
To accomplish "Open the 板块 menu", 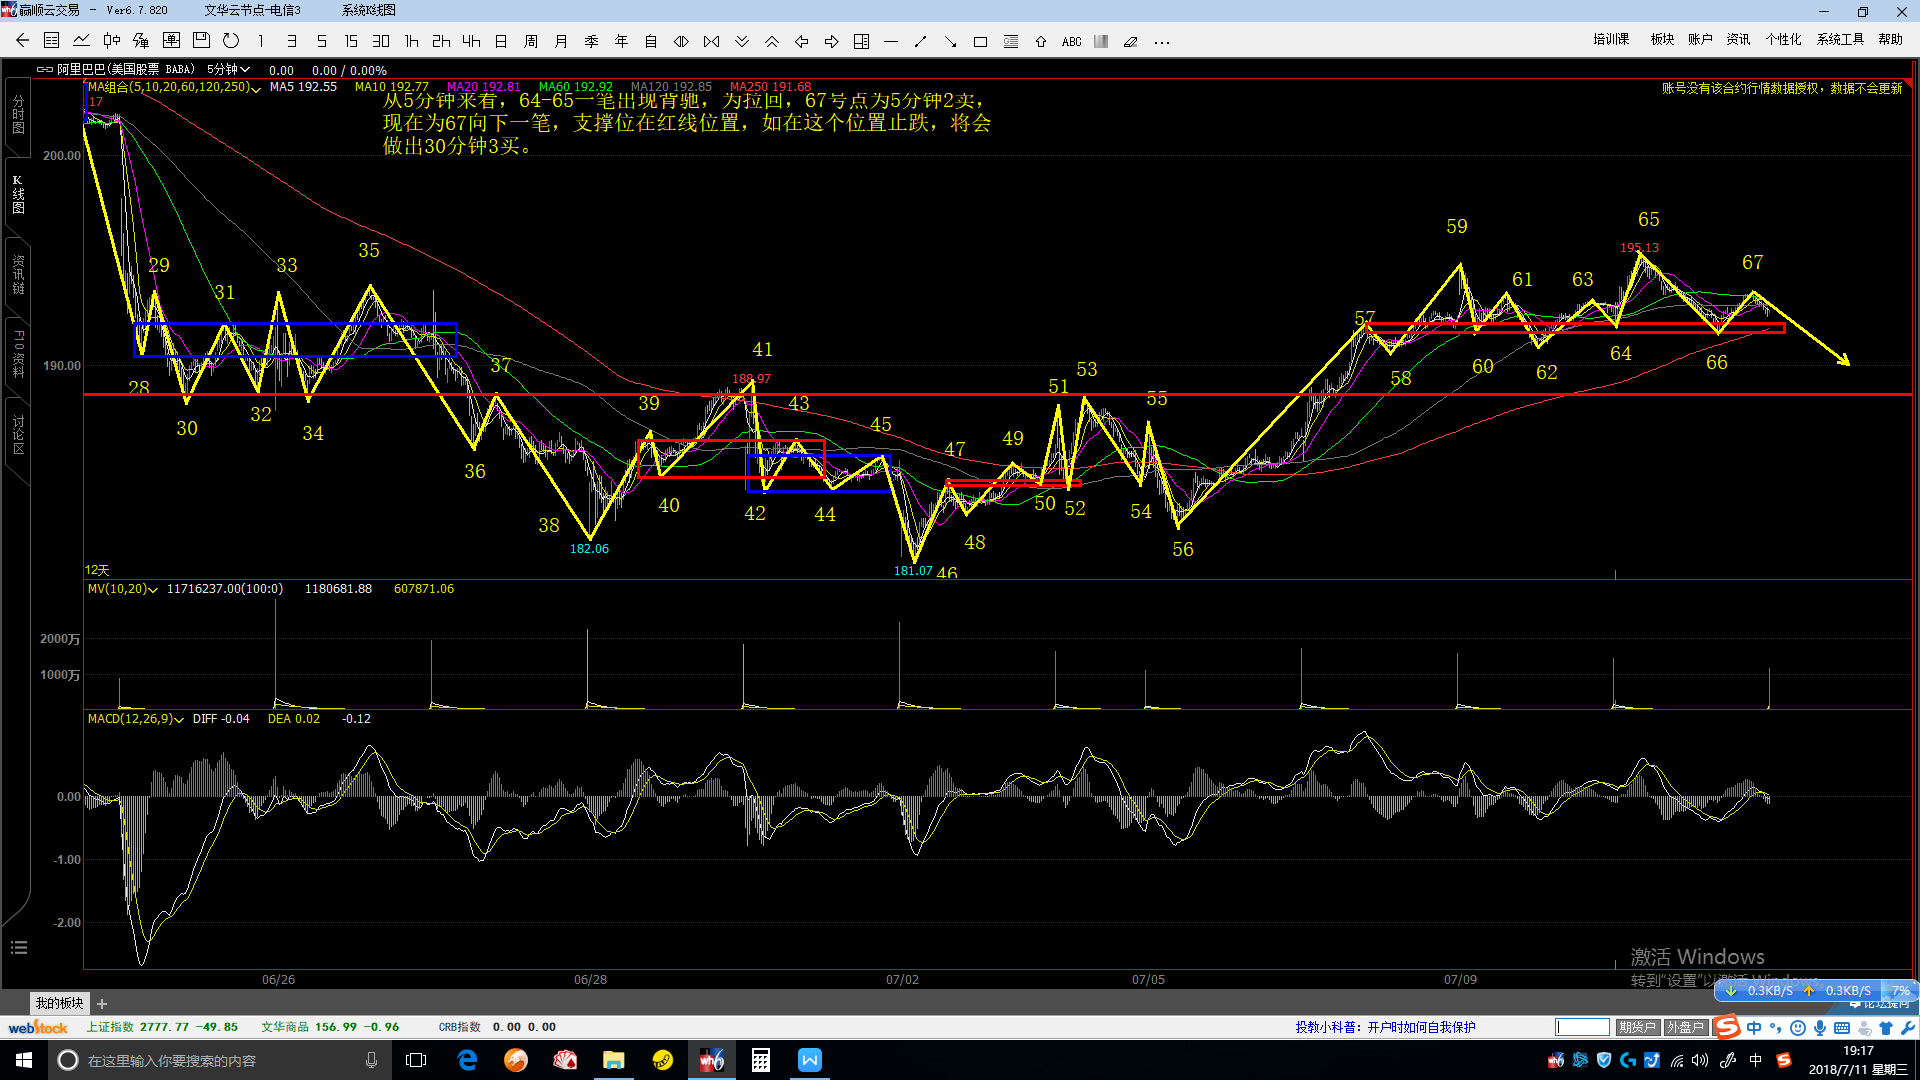I will [x=1662, y=39].
